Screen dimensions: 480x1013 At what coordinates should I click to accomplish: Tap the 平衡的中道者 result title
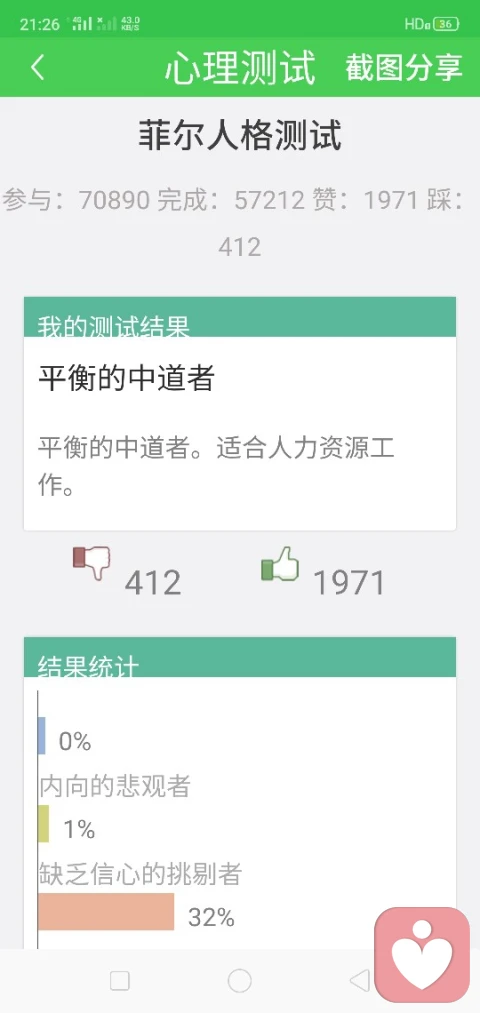tap(126, 379)
